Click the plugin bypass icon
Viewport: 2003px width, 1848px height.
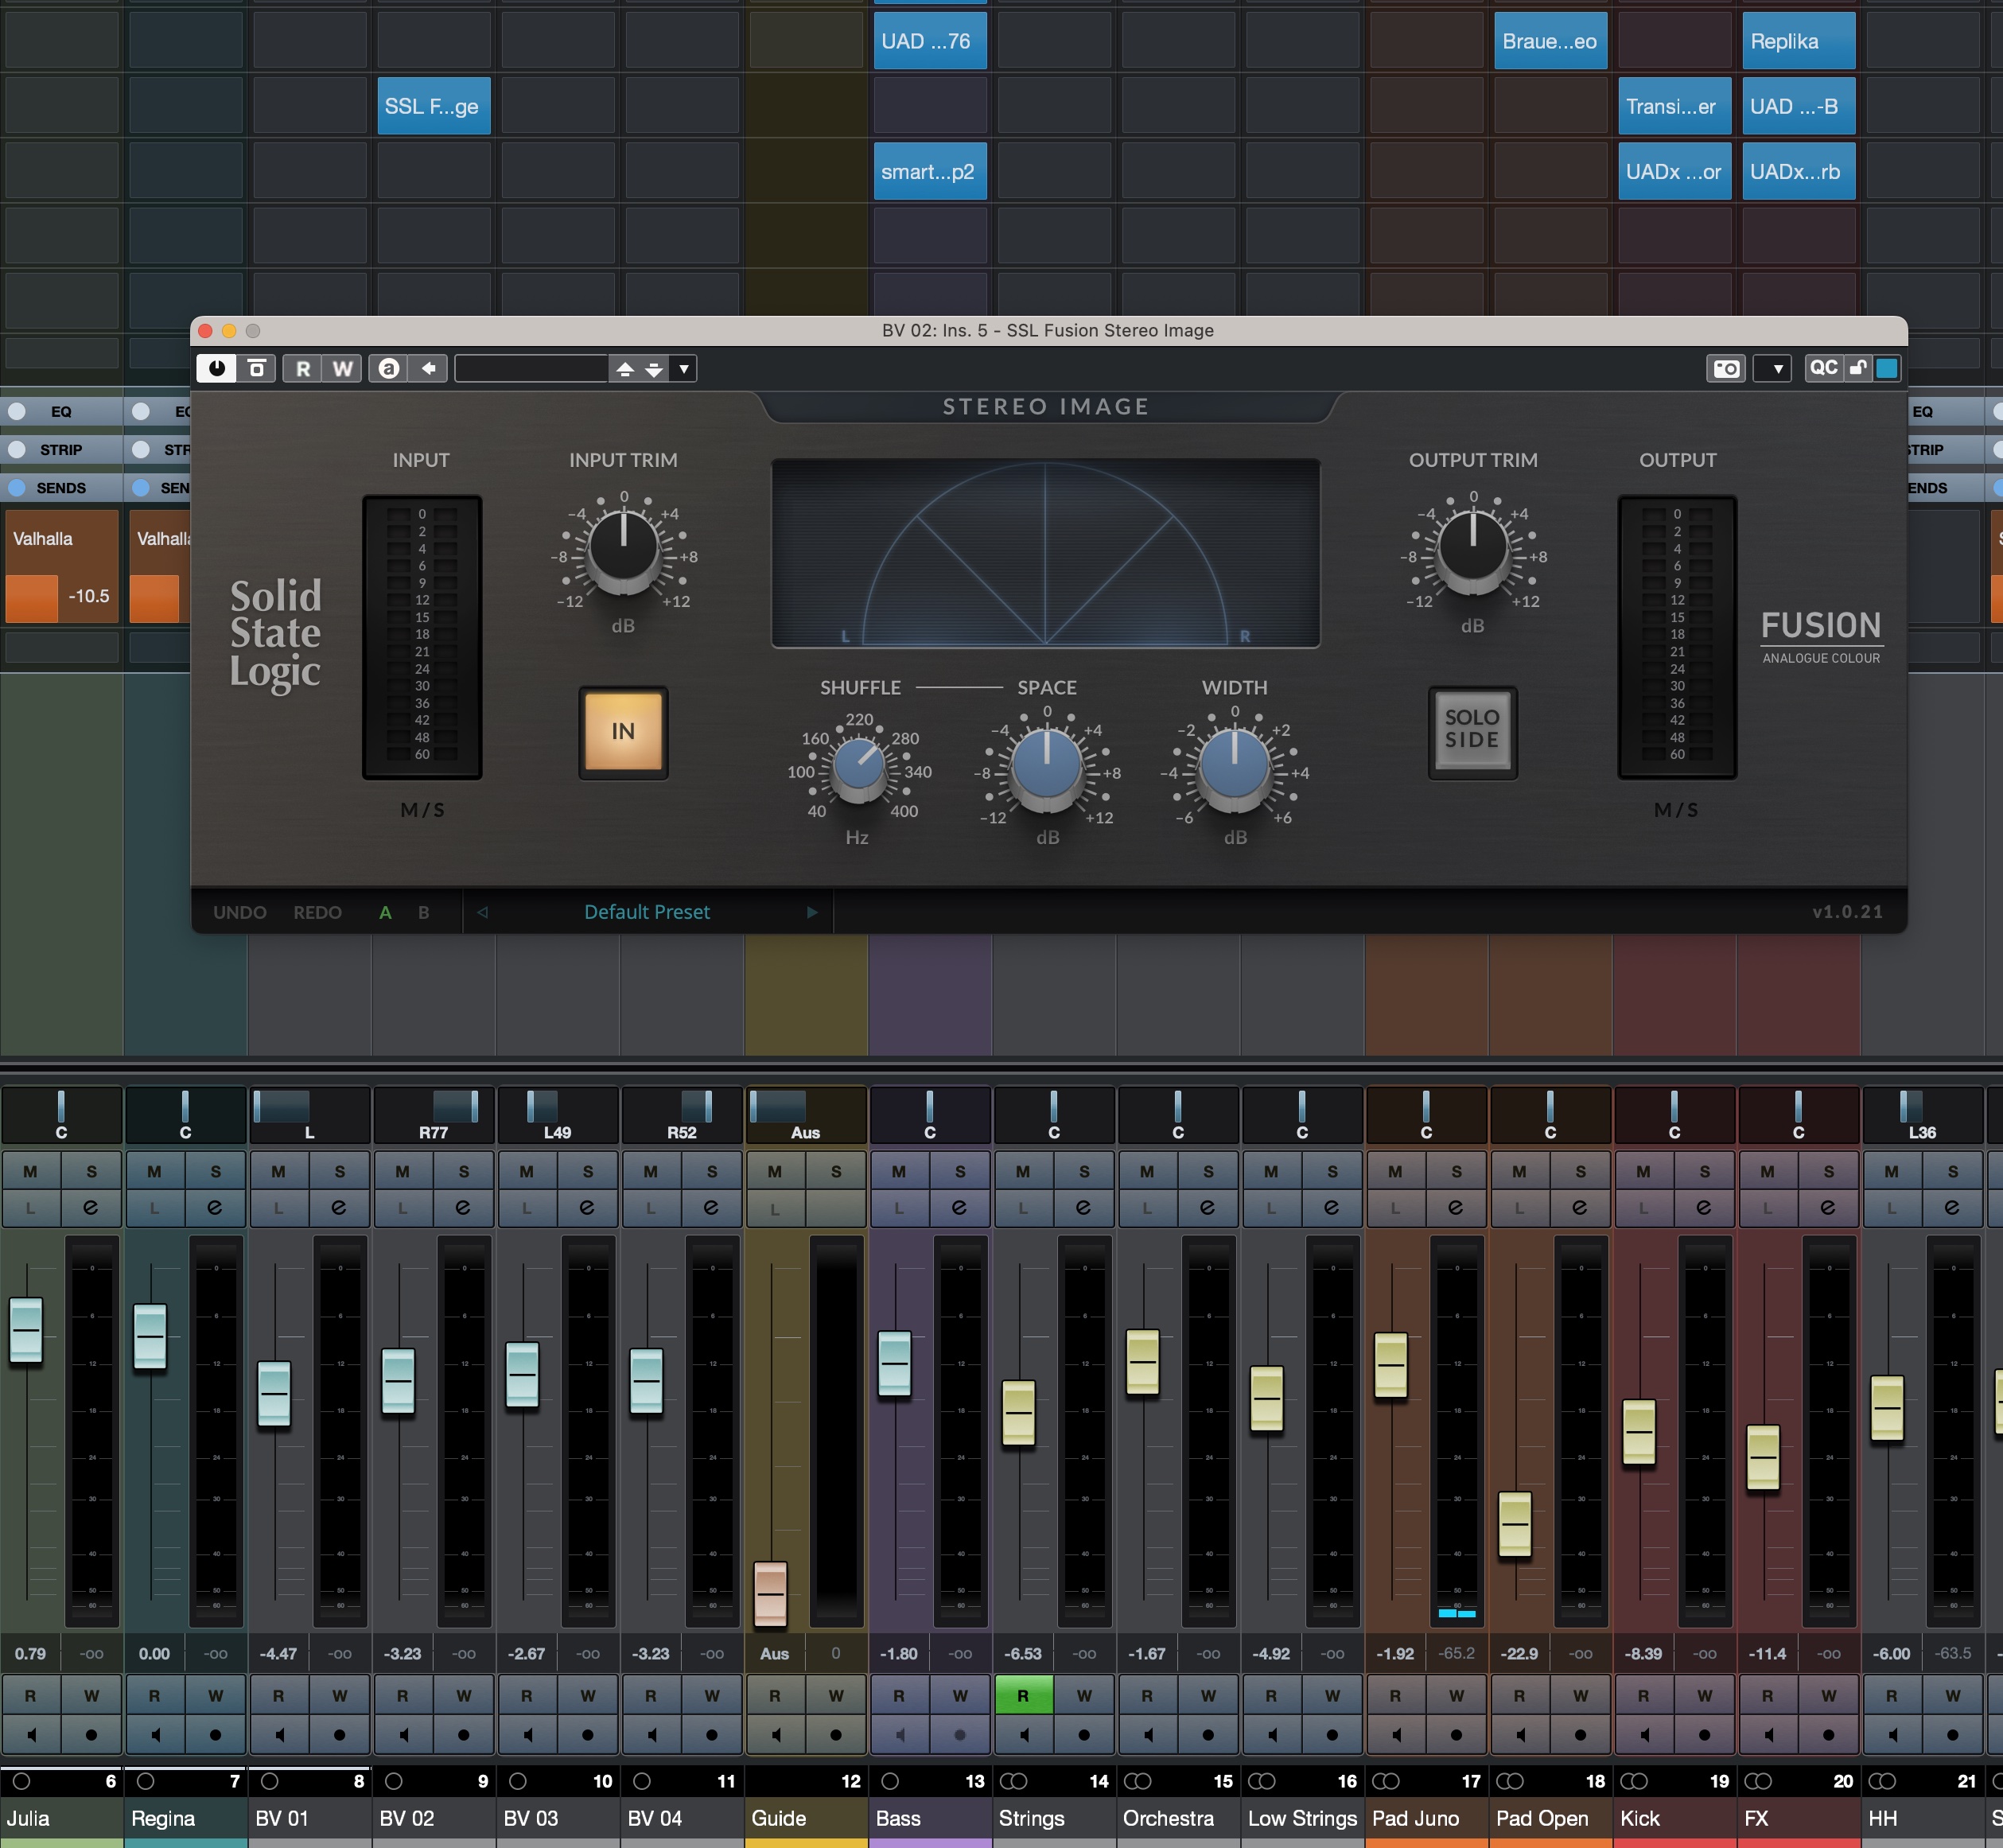[257, 369]
